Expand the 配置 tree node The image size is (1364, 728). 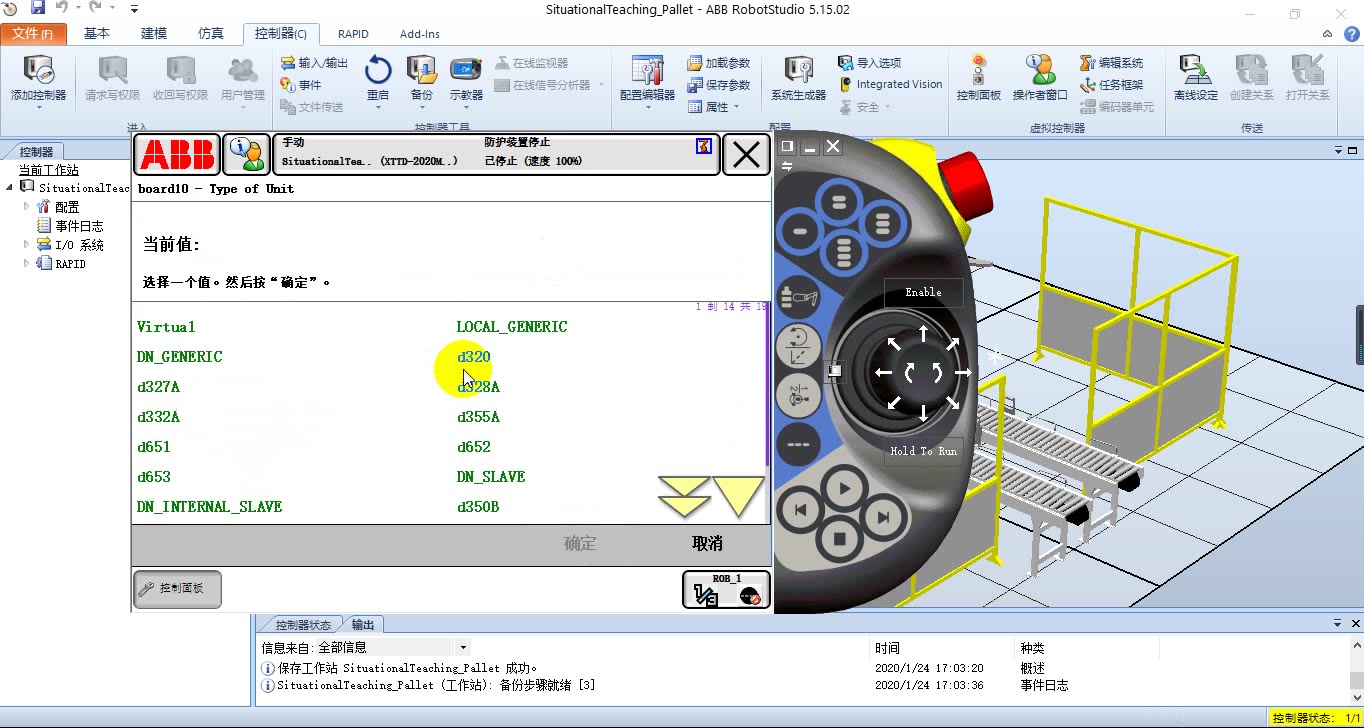pos(27,207)
